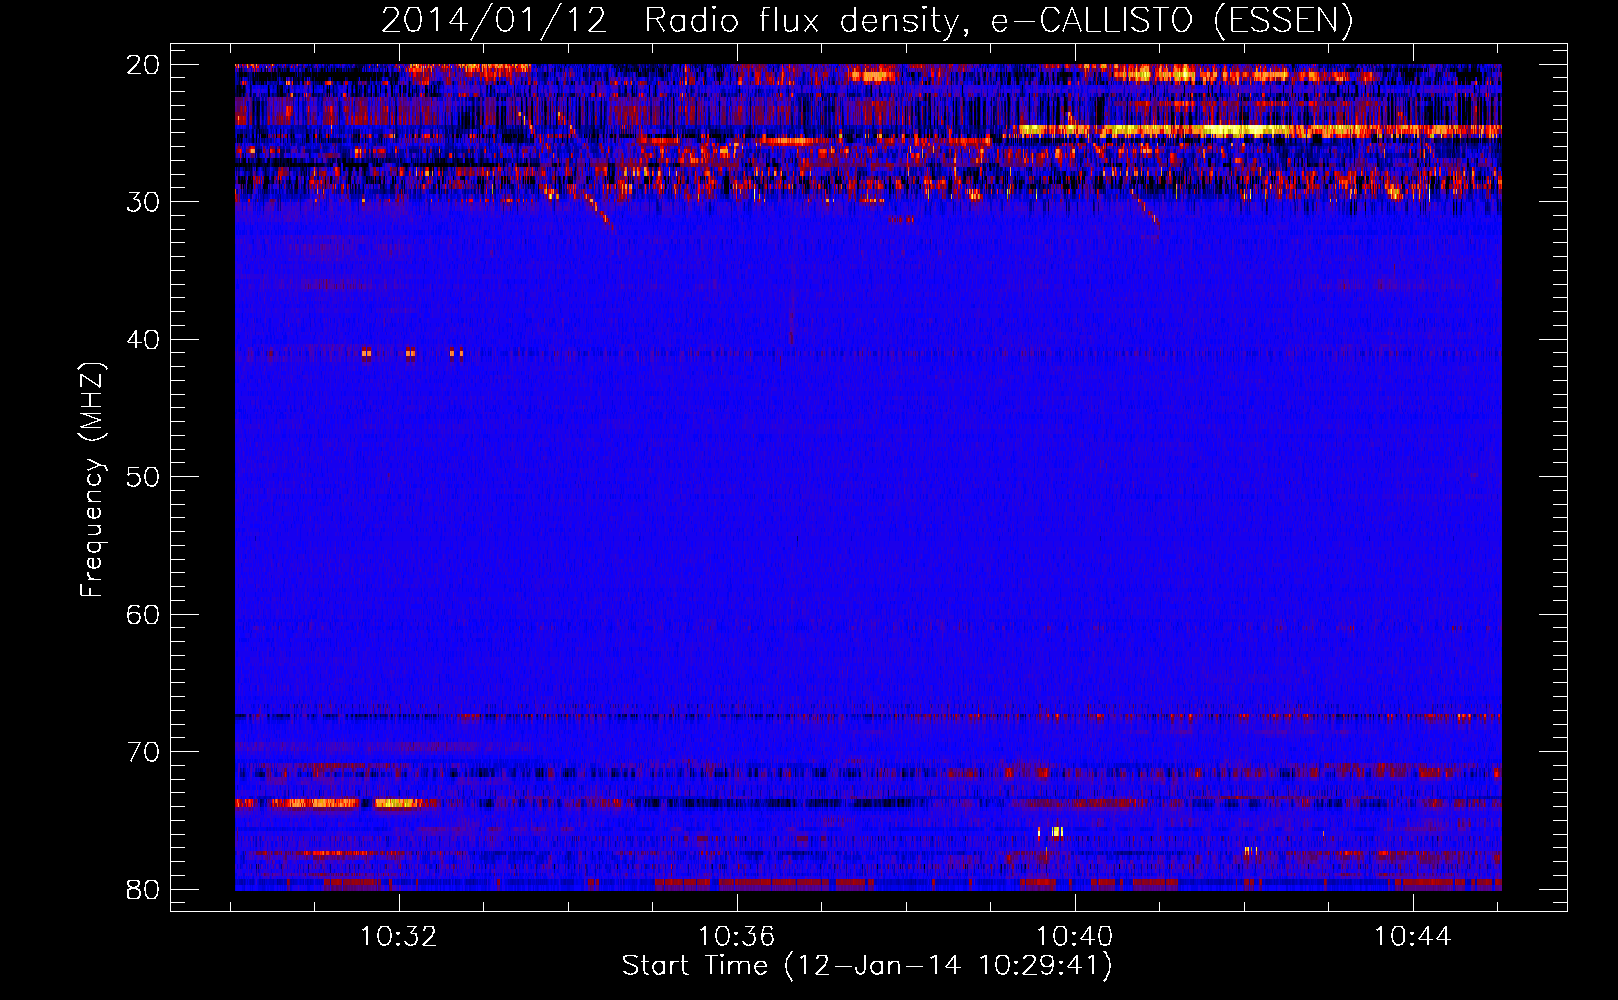Click the 50 frequency tick label
The height and width of the screenshot is (1000, 1618).
pos(143,477)
